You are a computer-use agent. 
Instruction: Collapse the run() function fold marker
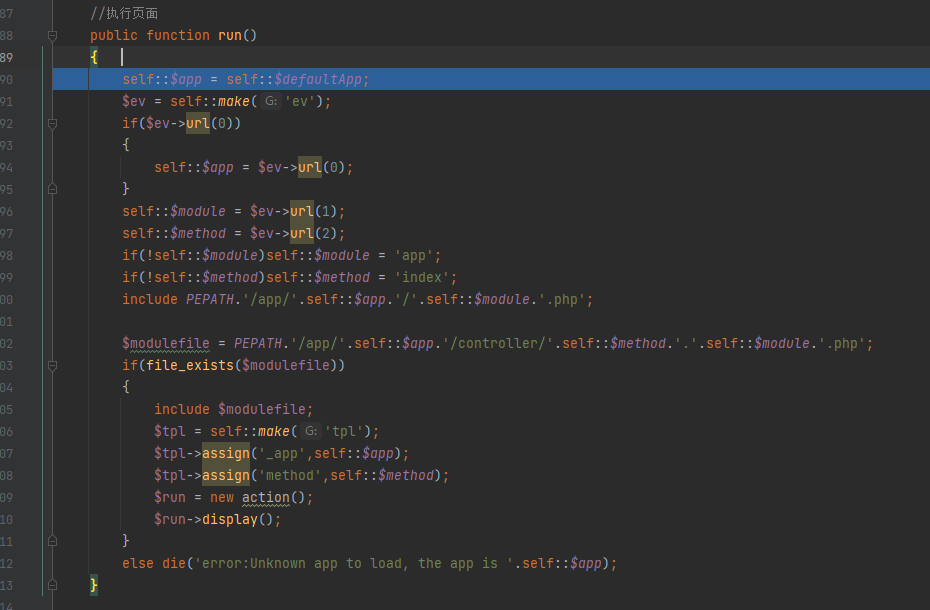click(52, 36)
